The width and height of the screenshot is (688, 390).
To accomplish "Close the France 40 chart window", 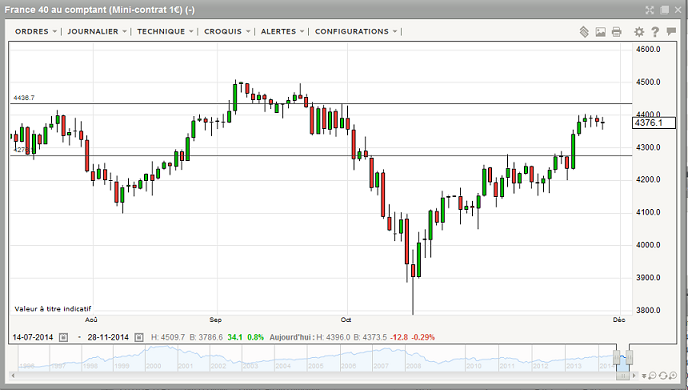I will click(678, 10).
